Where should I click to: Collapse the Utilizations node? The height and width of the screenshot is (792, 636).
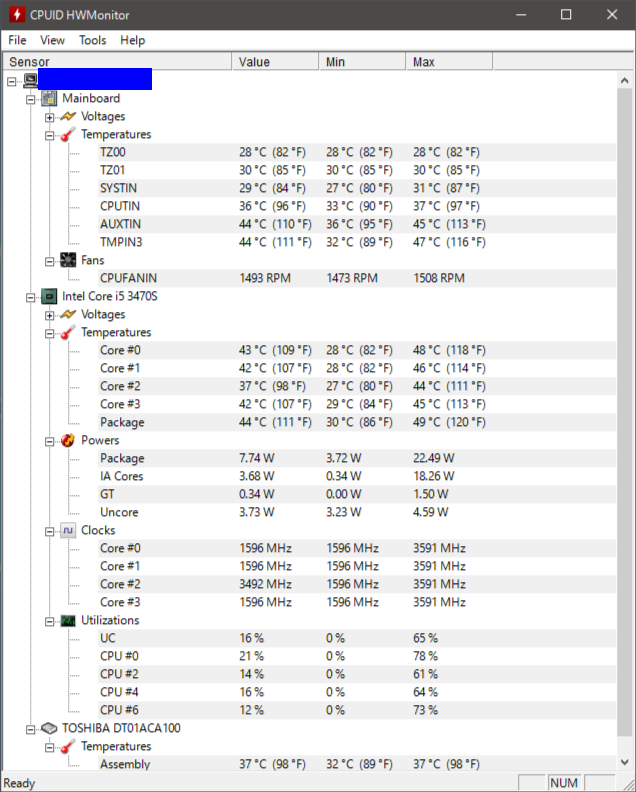tap(50, 621)
